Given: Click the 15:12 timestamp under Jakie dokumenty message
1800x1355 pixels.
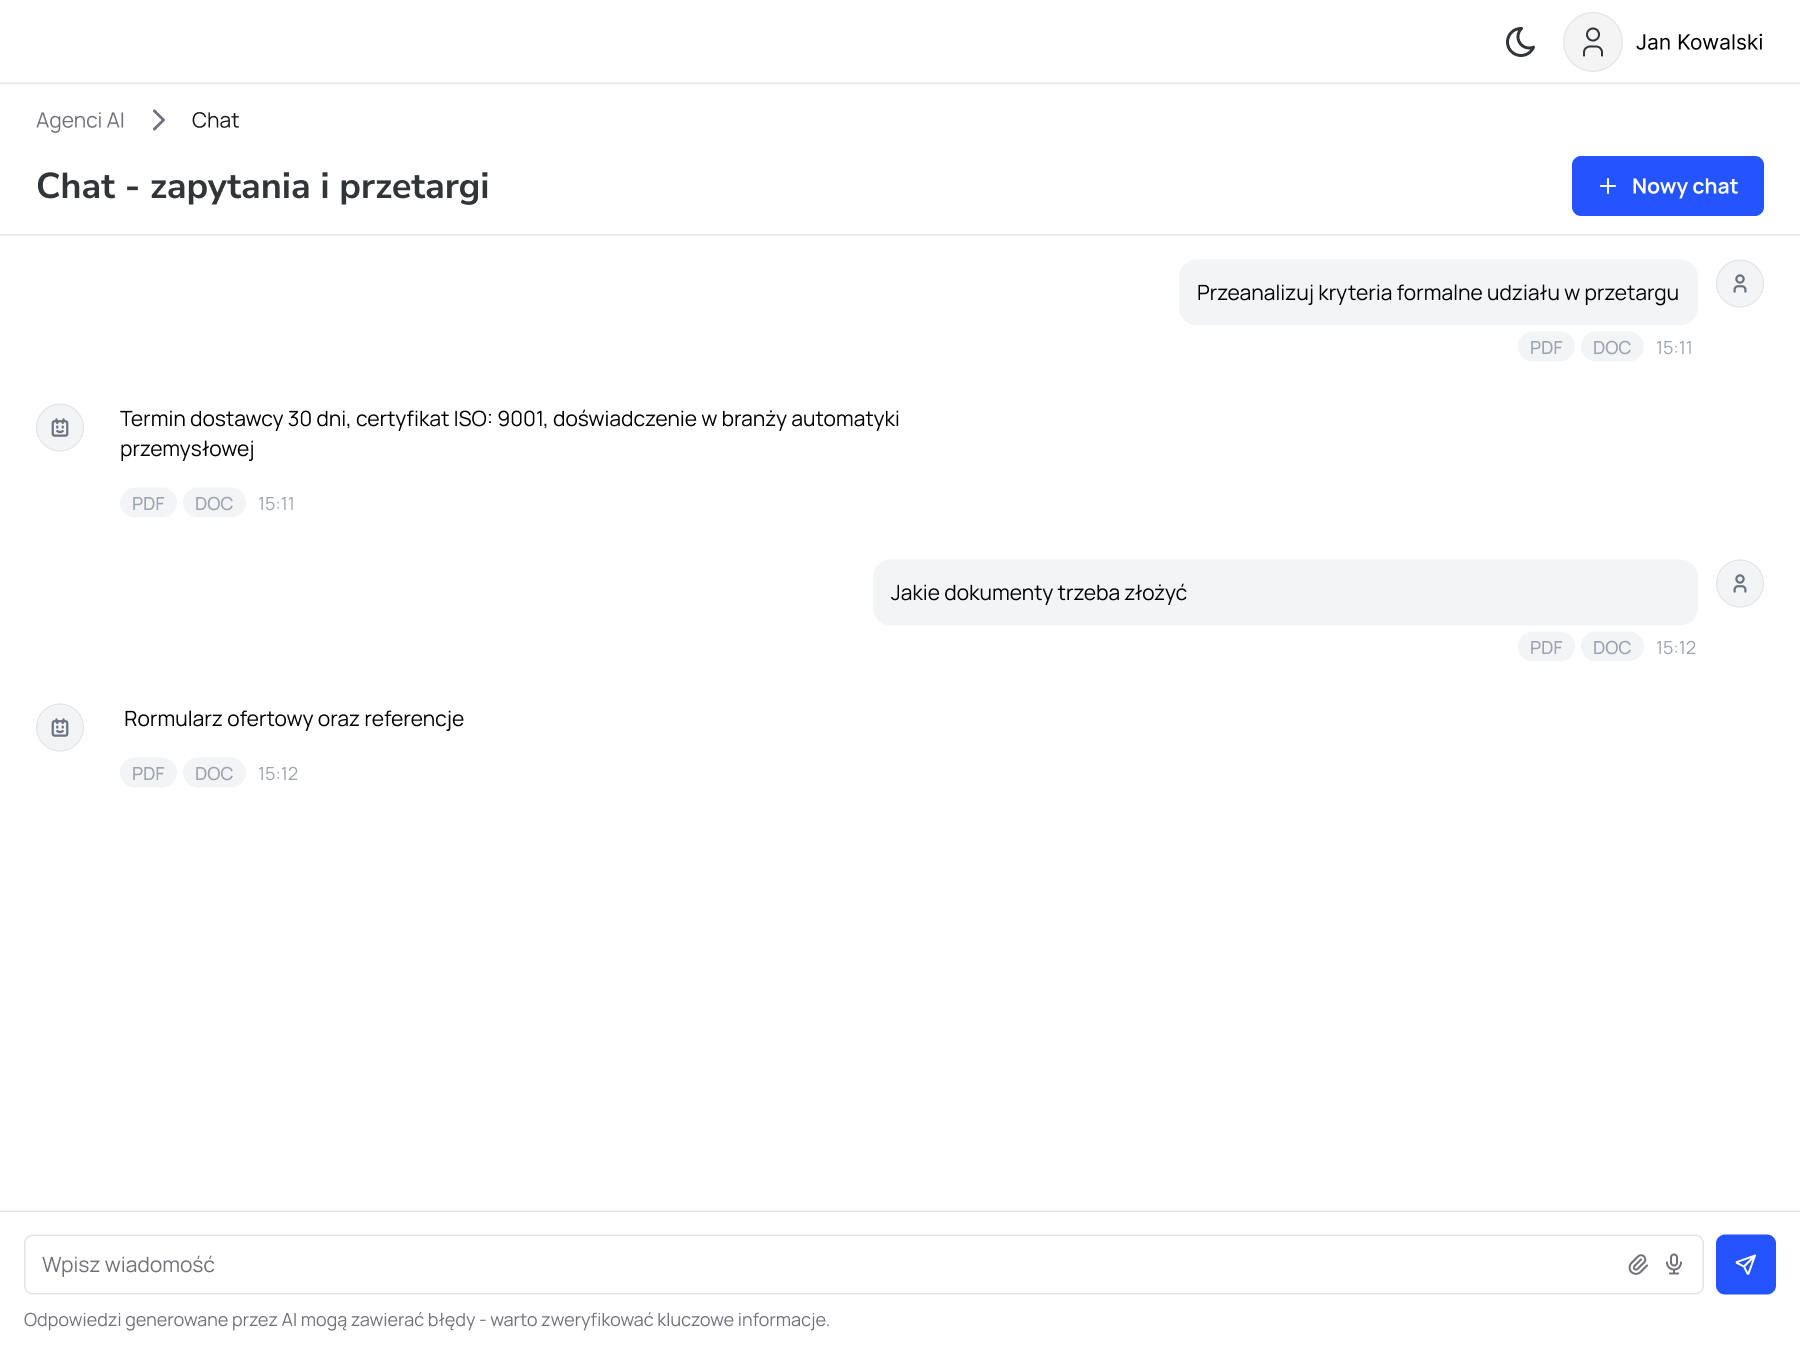Looking at the screenshot, I should pos(1675,647).
